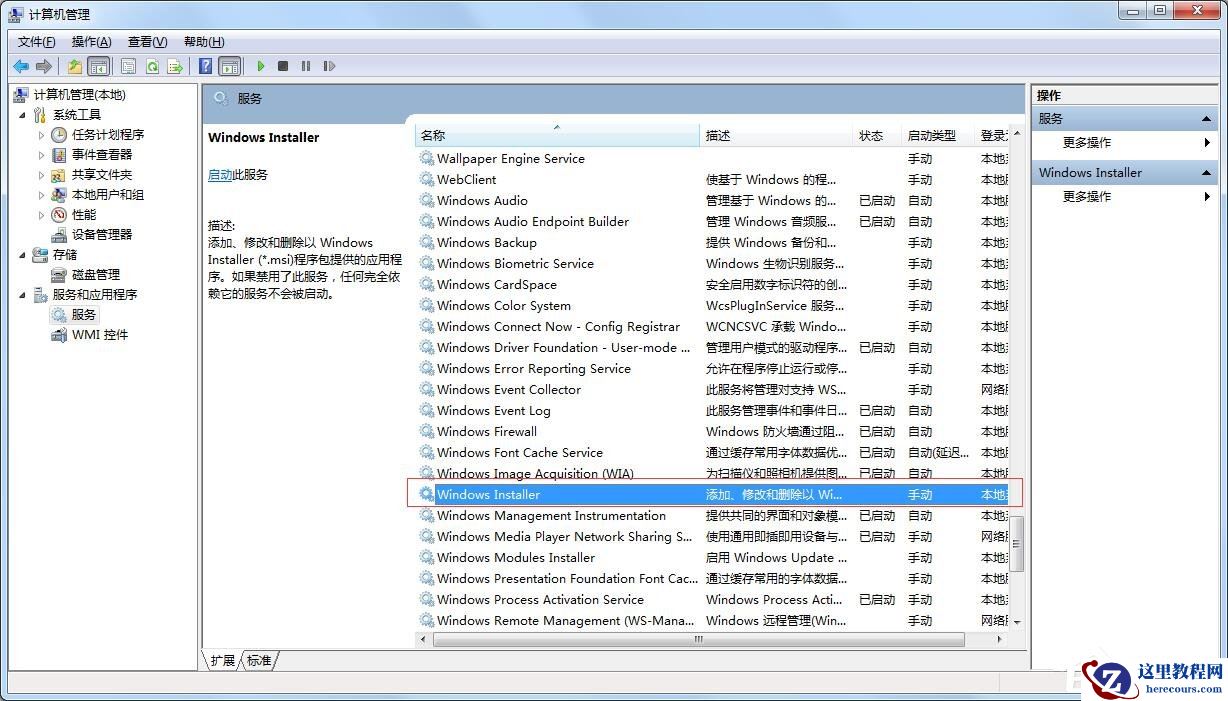
Task: Click the 启动此服务 link
Action: click(222, 174)
